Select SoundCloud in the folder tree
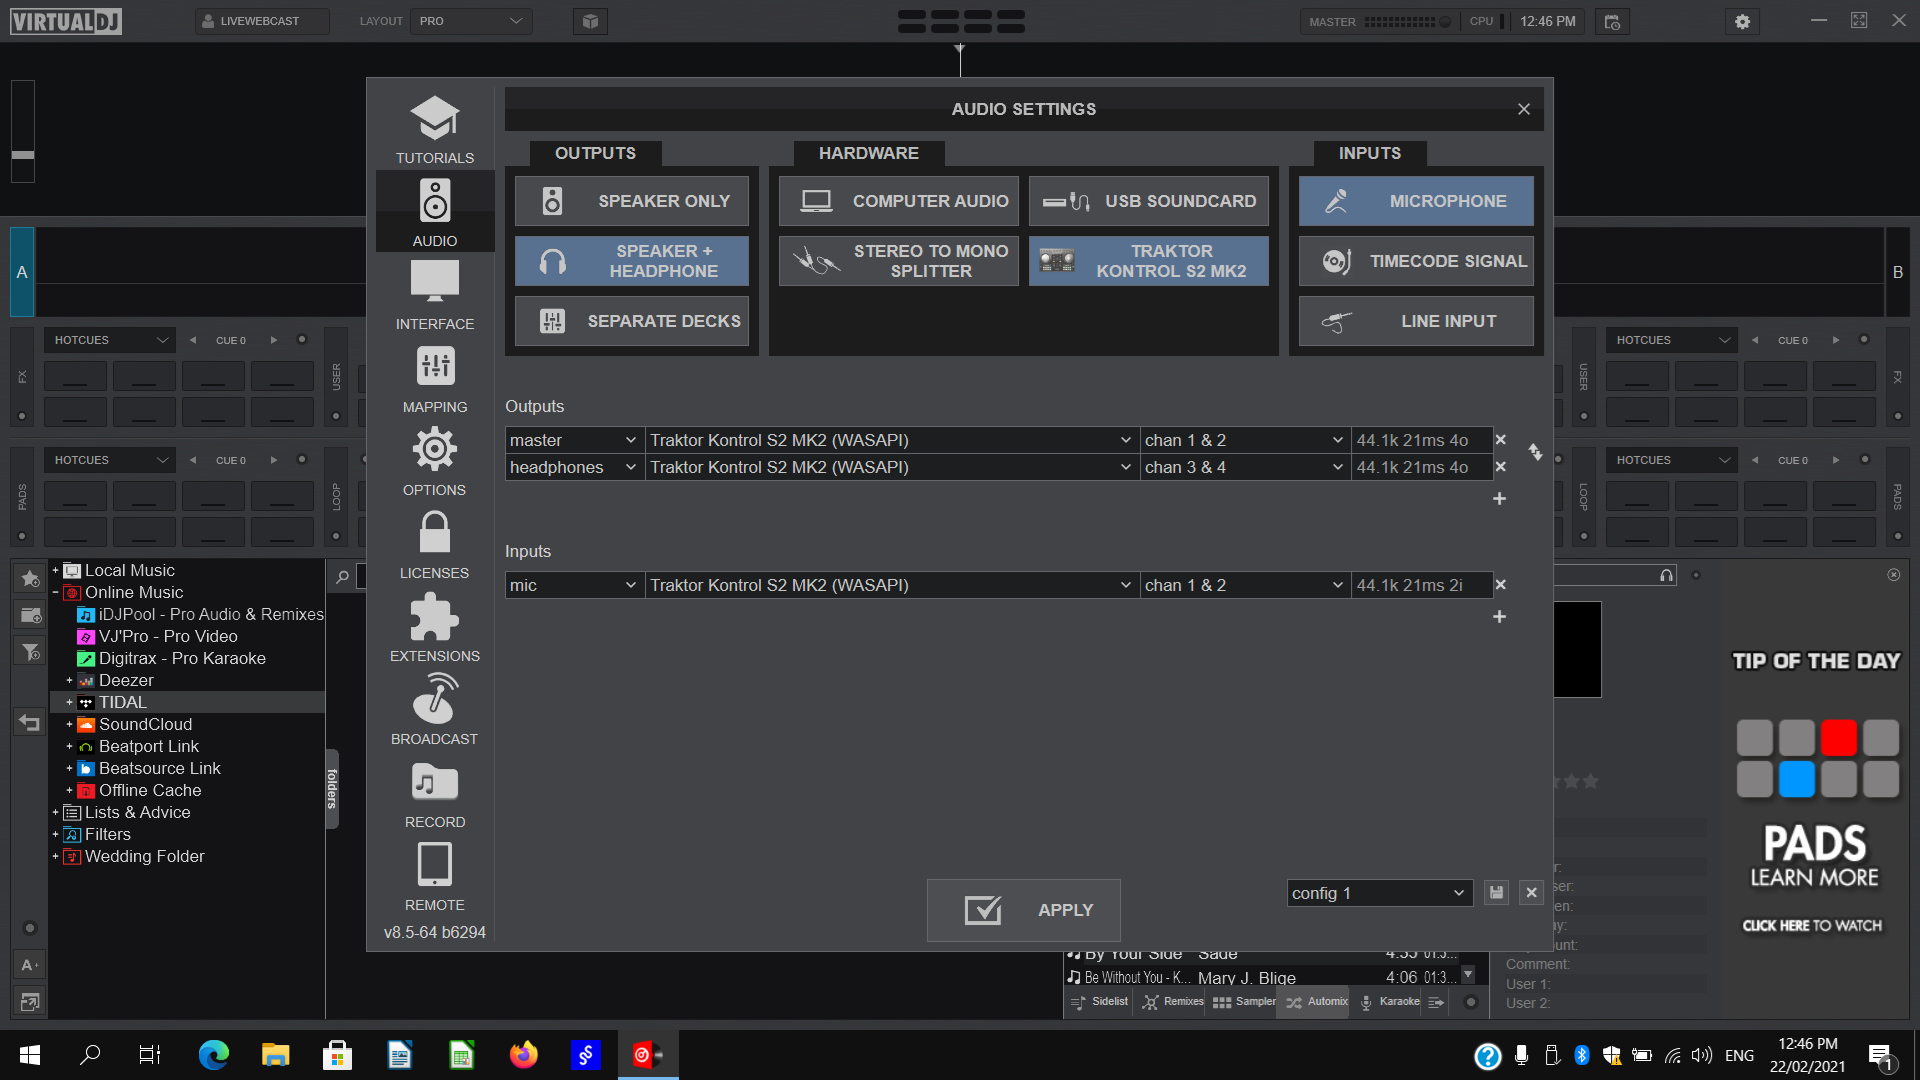The height and width of the screenshot is (1080, 1920). pyautogui.click(x=145, y=725)
